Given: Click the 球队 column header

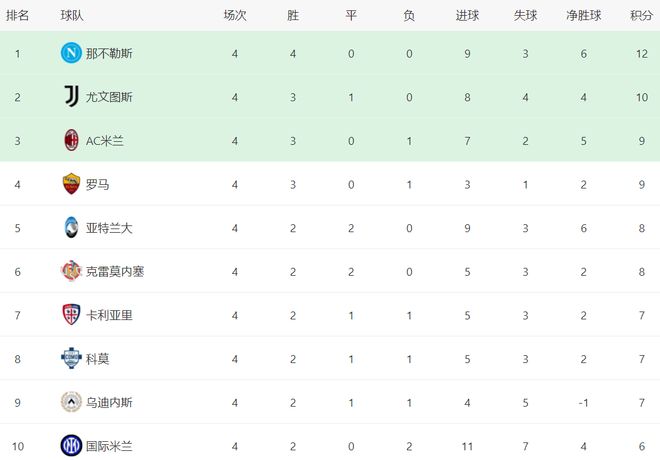Looking at the screenshot, I should coord(72,15).
